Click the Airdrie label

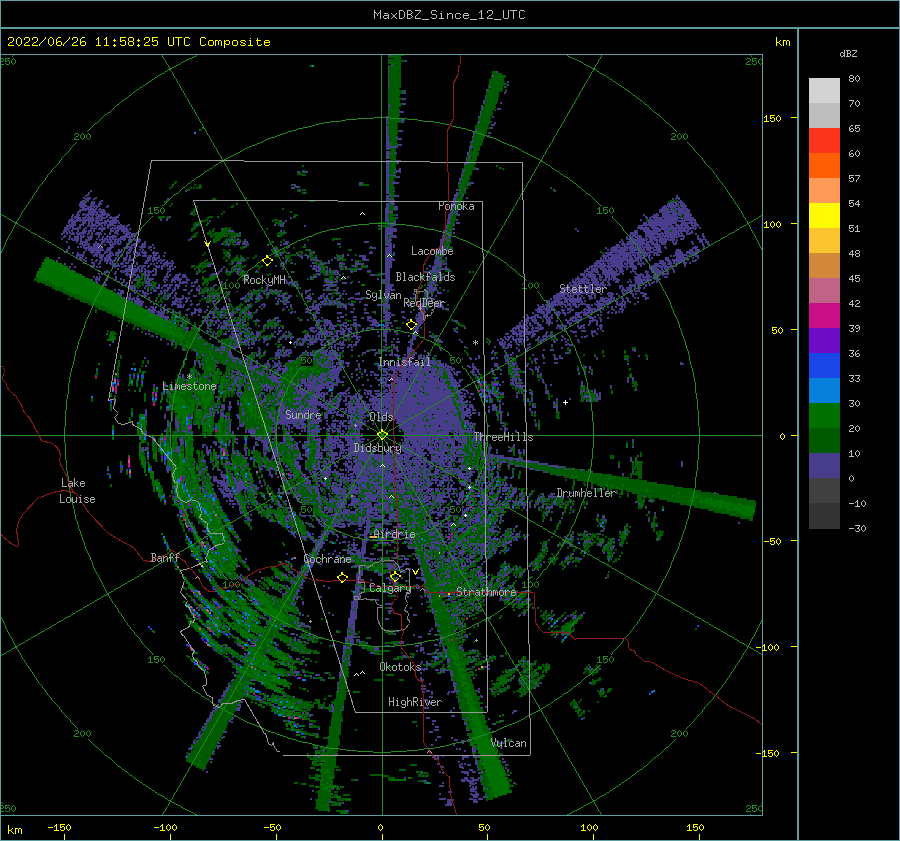[x=394, y=534]
